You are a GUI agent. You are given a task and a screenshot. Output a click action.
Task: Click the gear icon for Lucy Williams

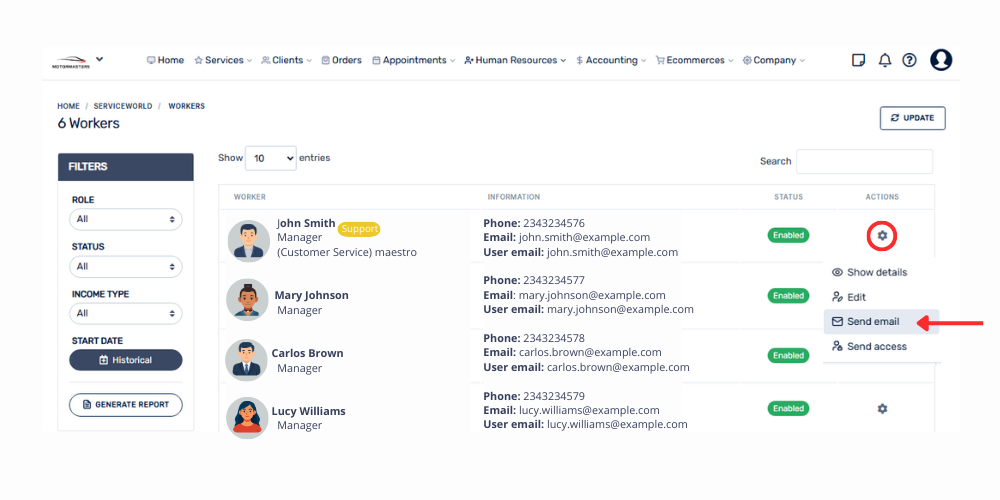point(882,408)
